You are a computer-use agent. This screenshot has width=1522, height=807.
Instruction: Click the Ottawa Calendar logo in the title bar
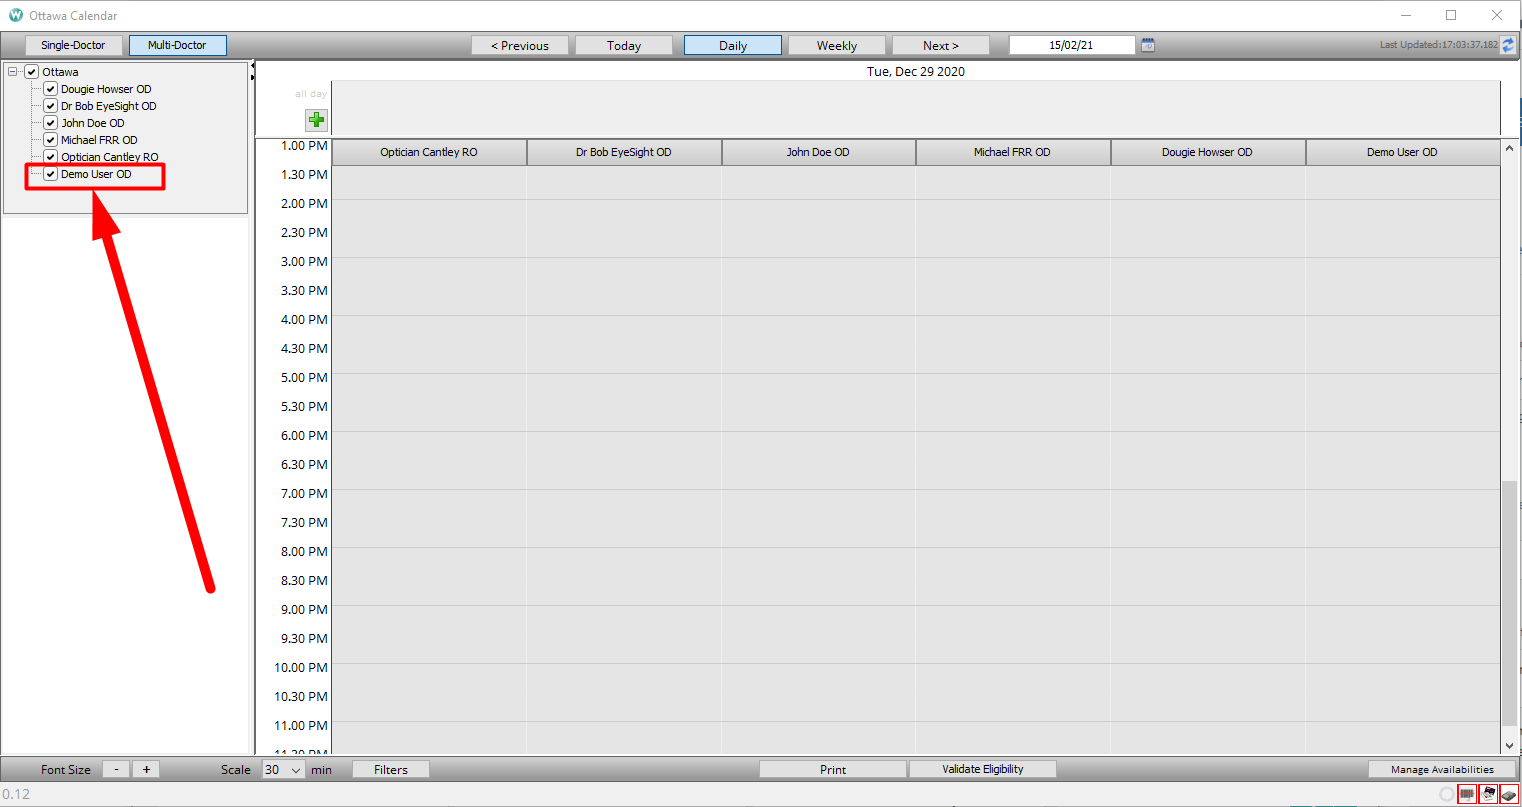14,15
